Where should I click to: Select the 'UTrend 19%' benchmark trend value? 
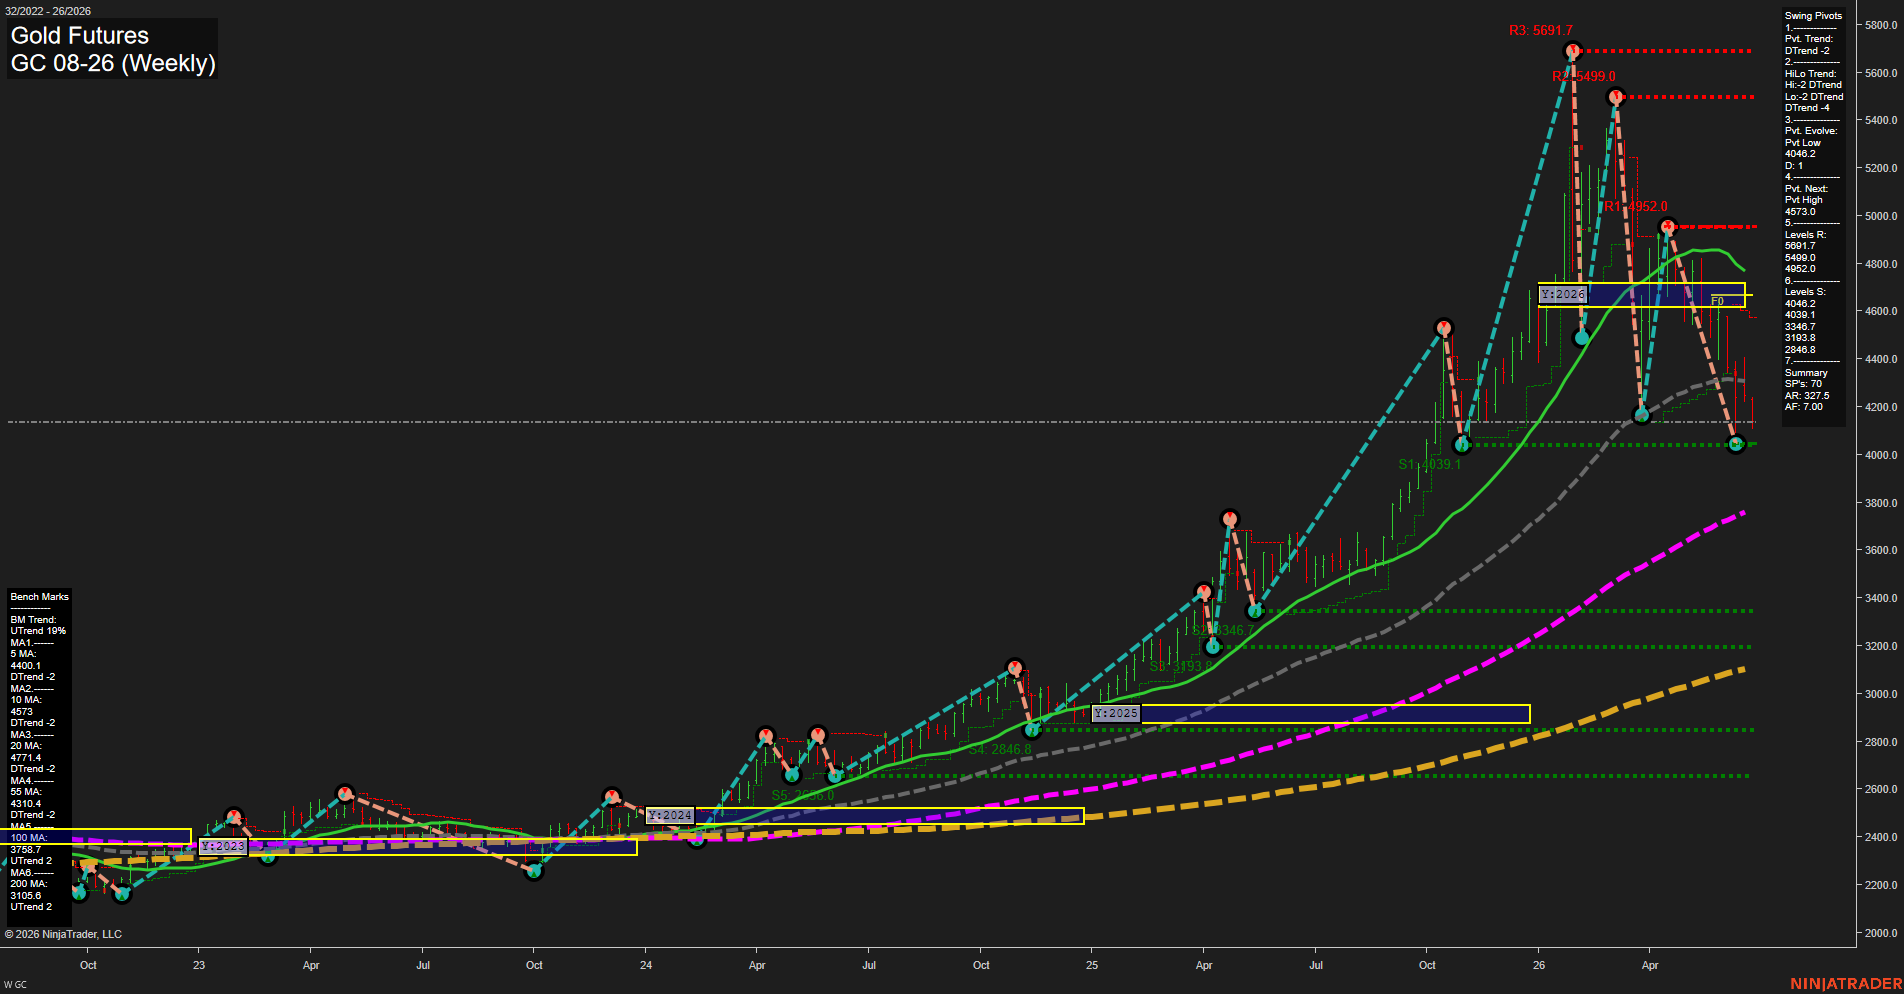click(38, 631)
